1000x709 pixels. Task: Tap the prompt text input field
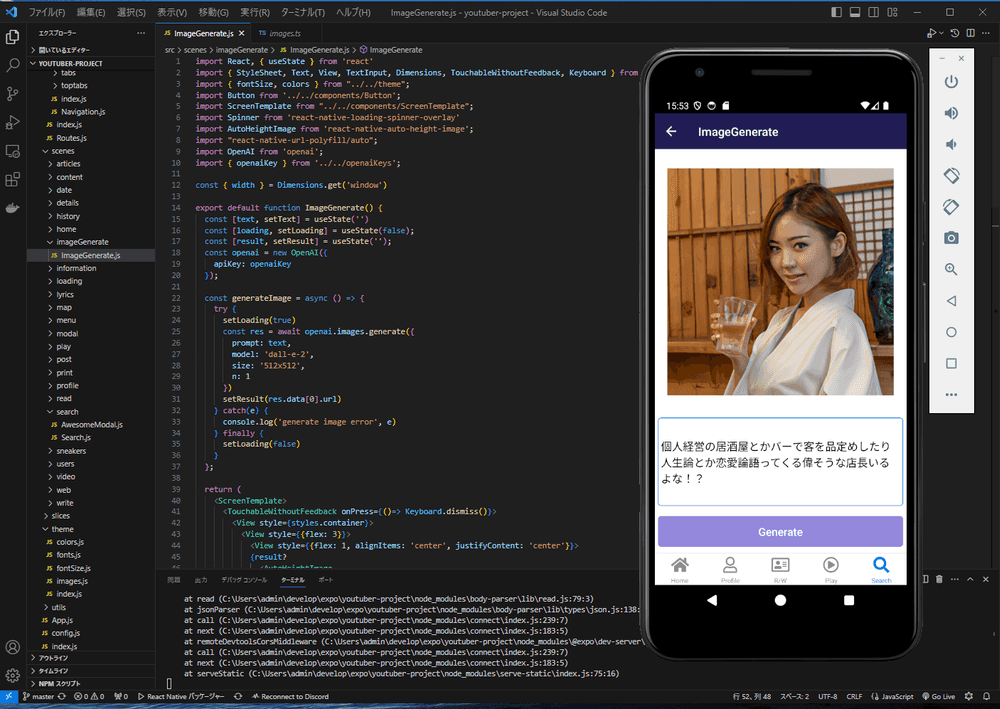point(780,462)
